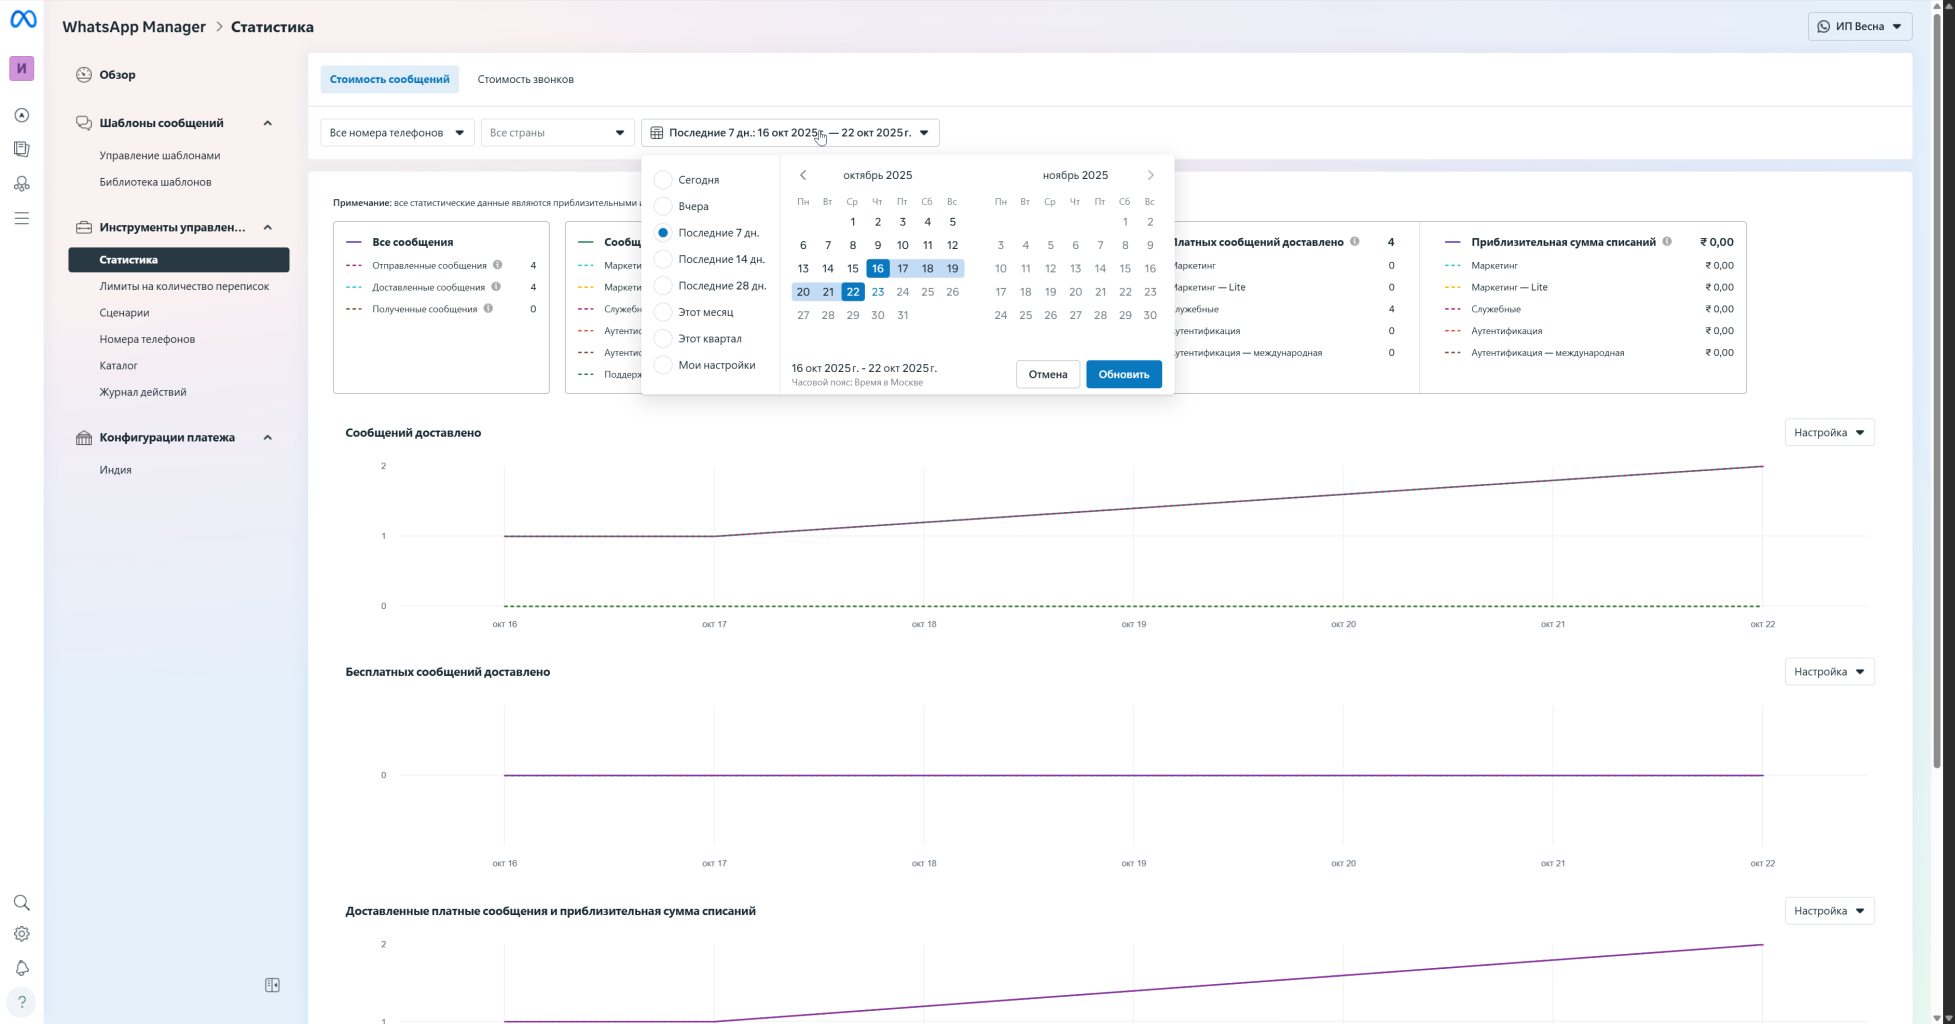Screen dimensions: 1955x1024
Task: Open the notifications bell icon
Action: pyautogui.click(x=21, y=968)
